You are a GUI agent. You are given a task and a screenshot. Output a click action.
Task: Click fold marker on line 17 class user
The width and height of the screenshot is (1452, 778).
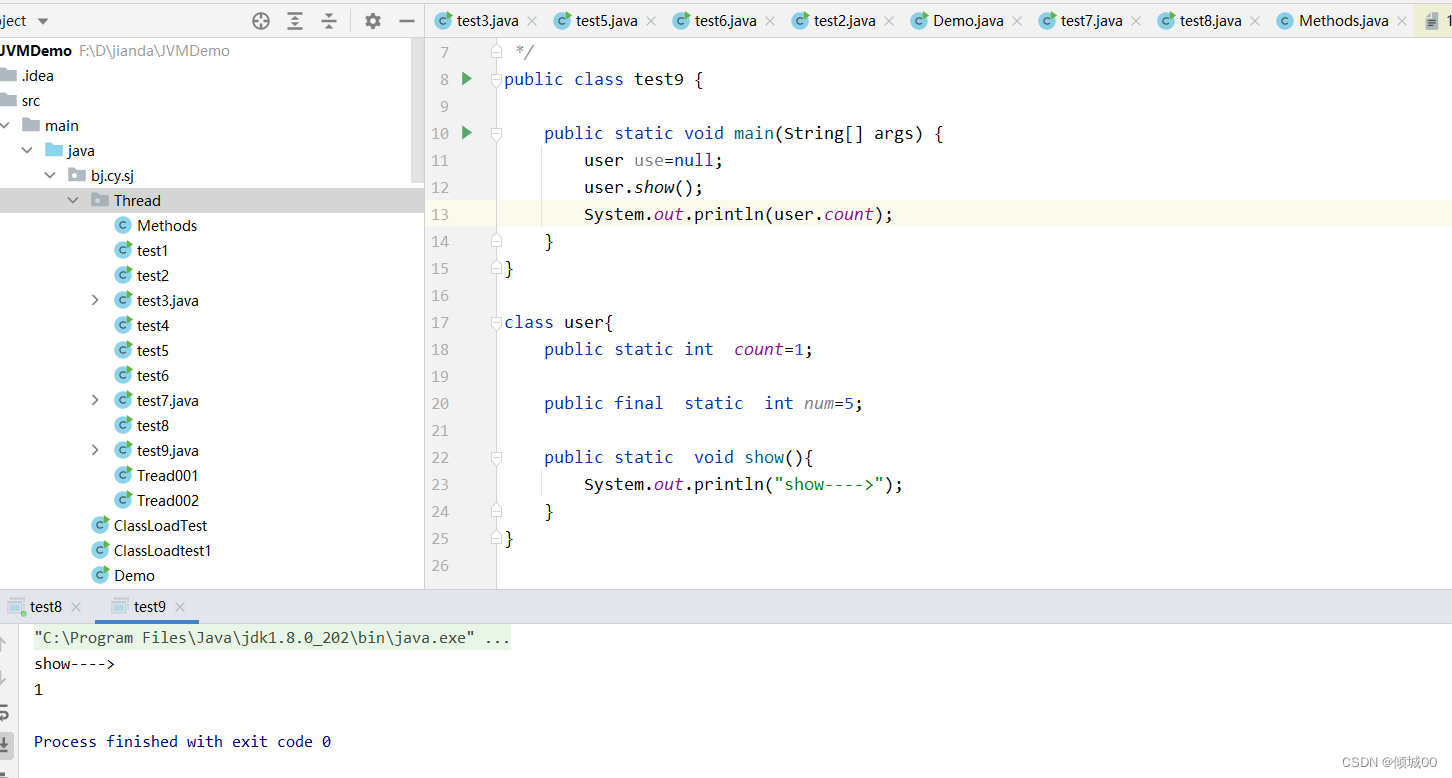[496, 322]
